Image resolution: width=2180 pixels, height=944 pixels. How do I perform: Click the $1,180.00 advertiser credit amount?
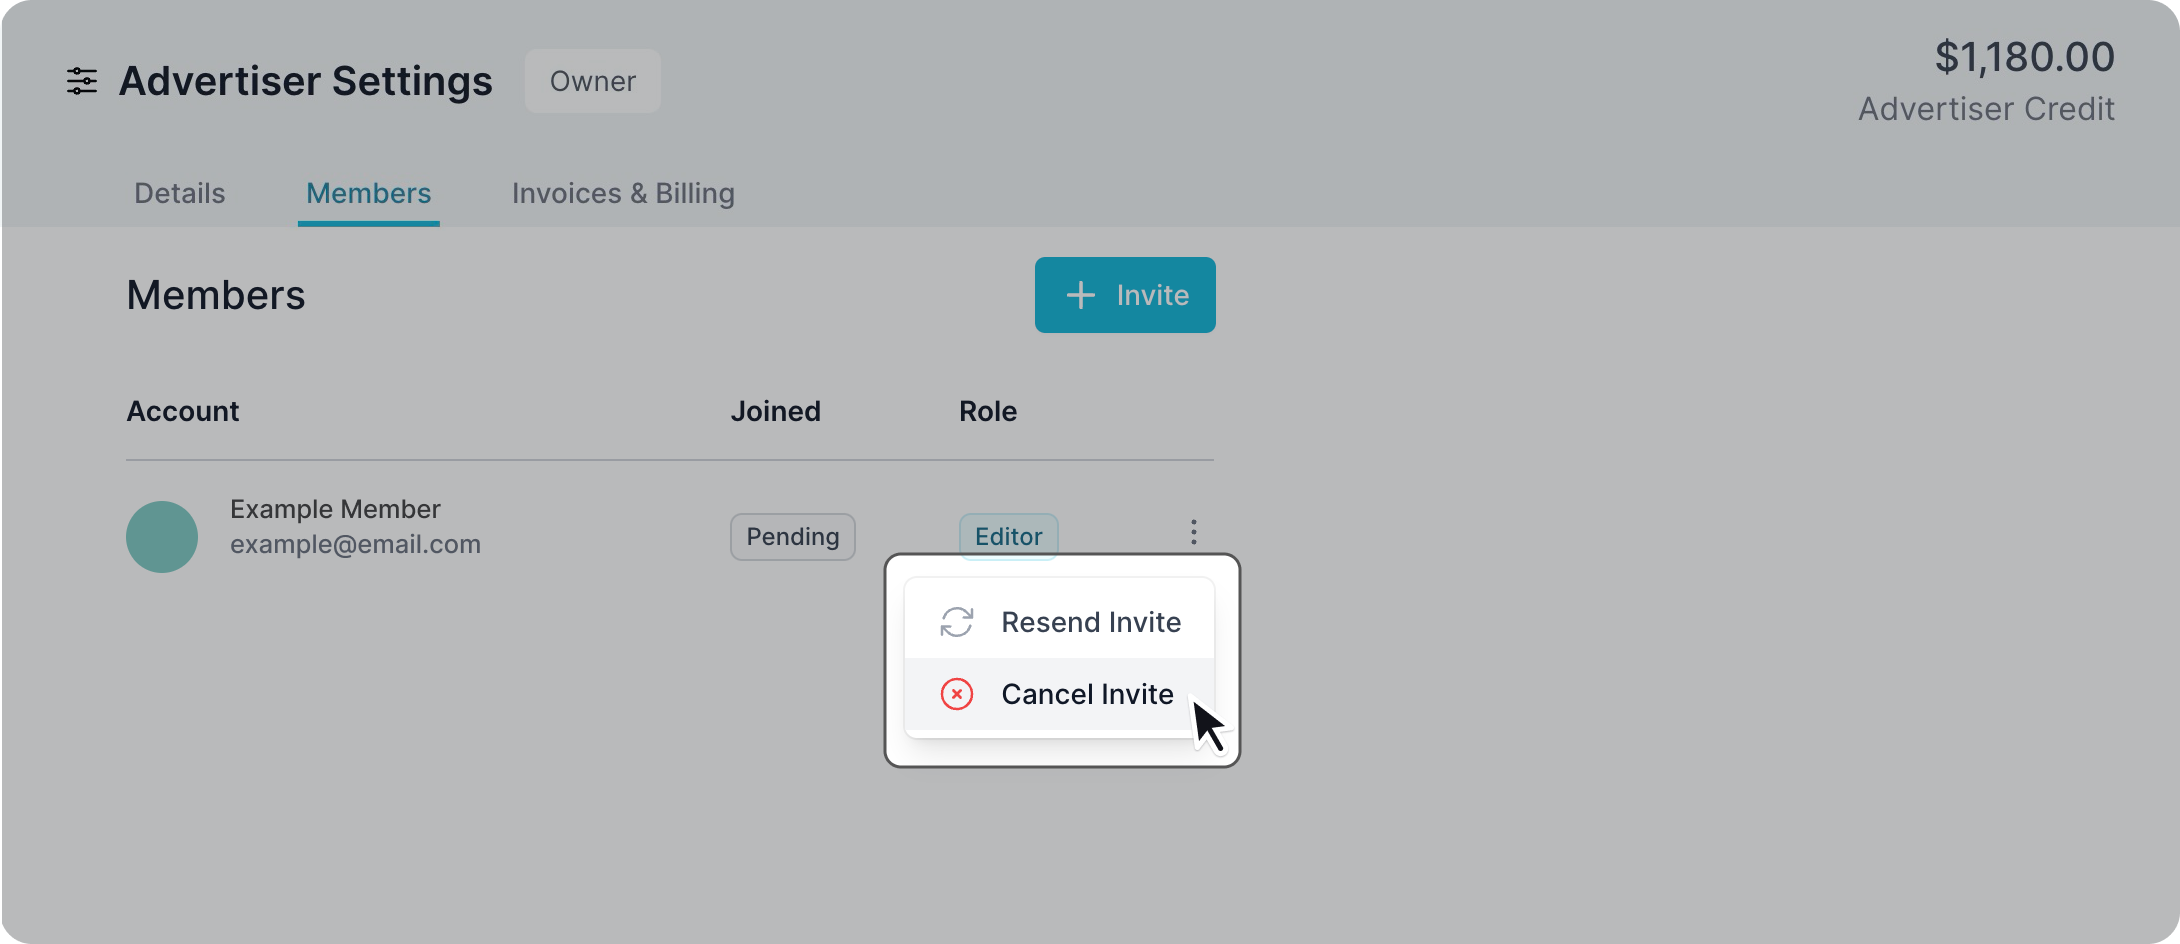pos(2025,57)
